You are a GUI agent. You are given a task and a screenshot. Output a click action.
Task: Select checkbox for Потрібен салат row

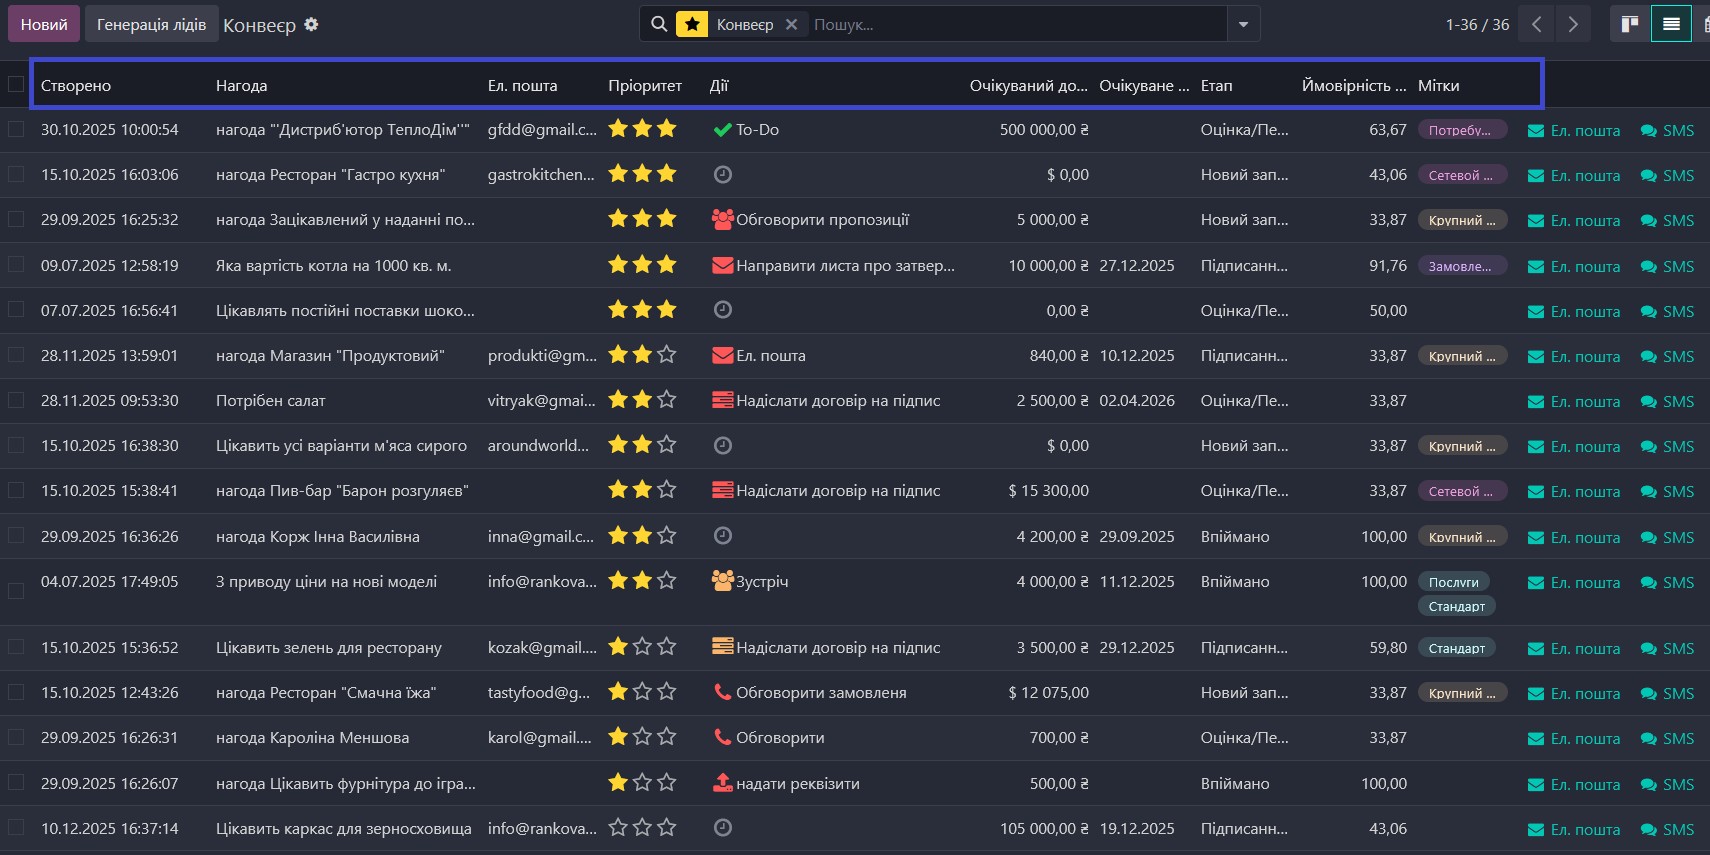pyautogui.click(x=16, y=400)
